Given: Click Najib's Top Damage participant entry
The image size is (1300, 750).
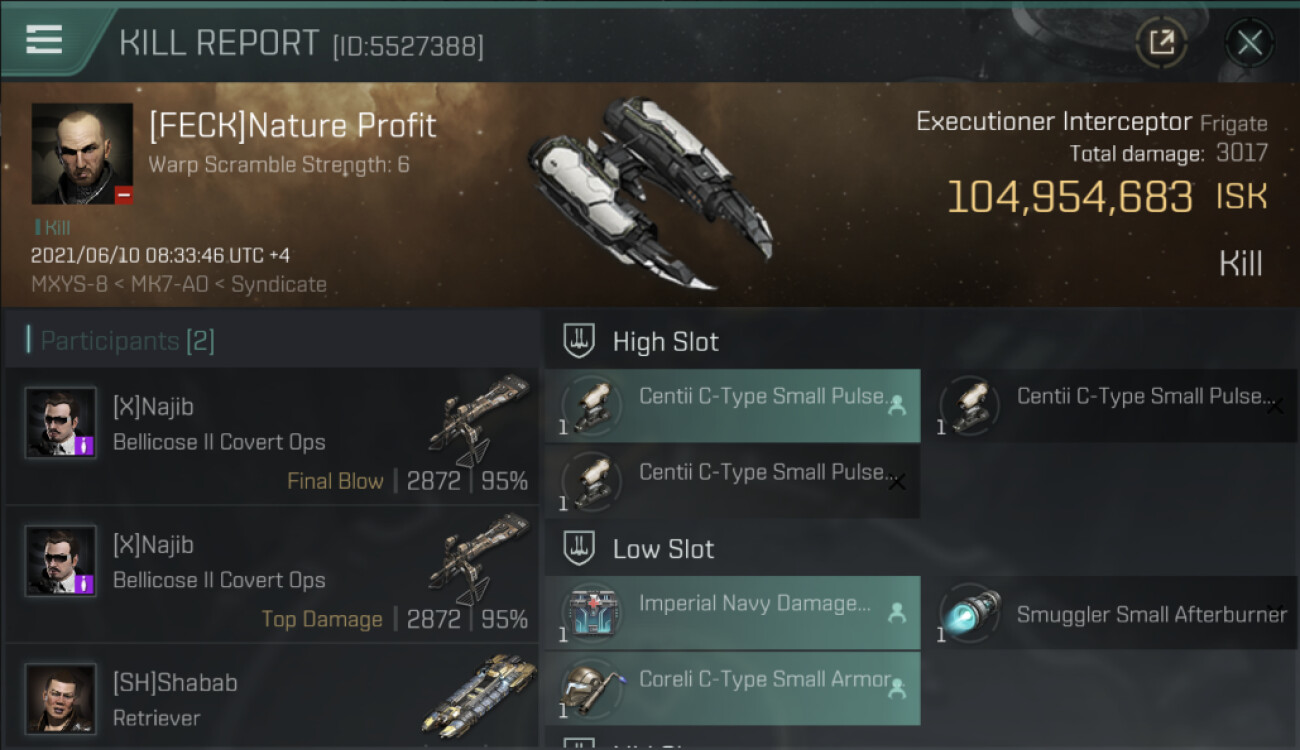Looking at the screenshot, I should (x=272, y=573).
